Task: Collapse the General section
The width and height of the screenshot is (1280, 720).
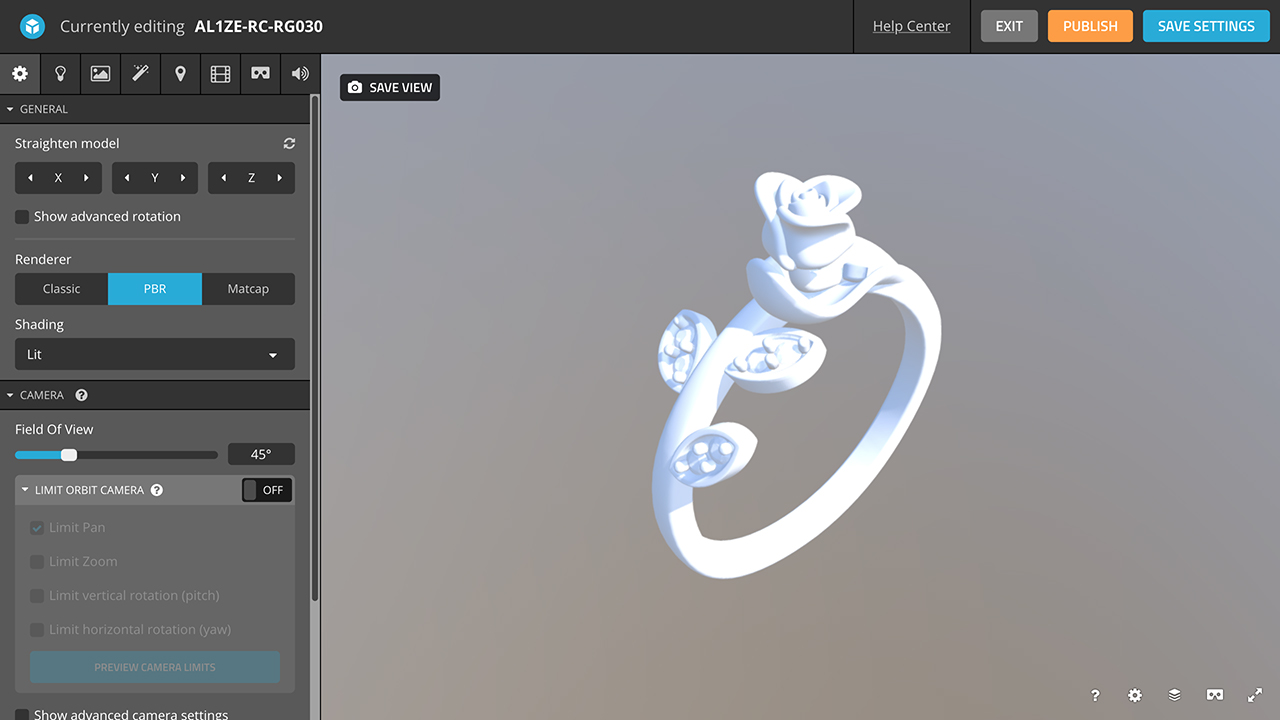Action: coord(43,109)
